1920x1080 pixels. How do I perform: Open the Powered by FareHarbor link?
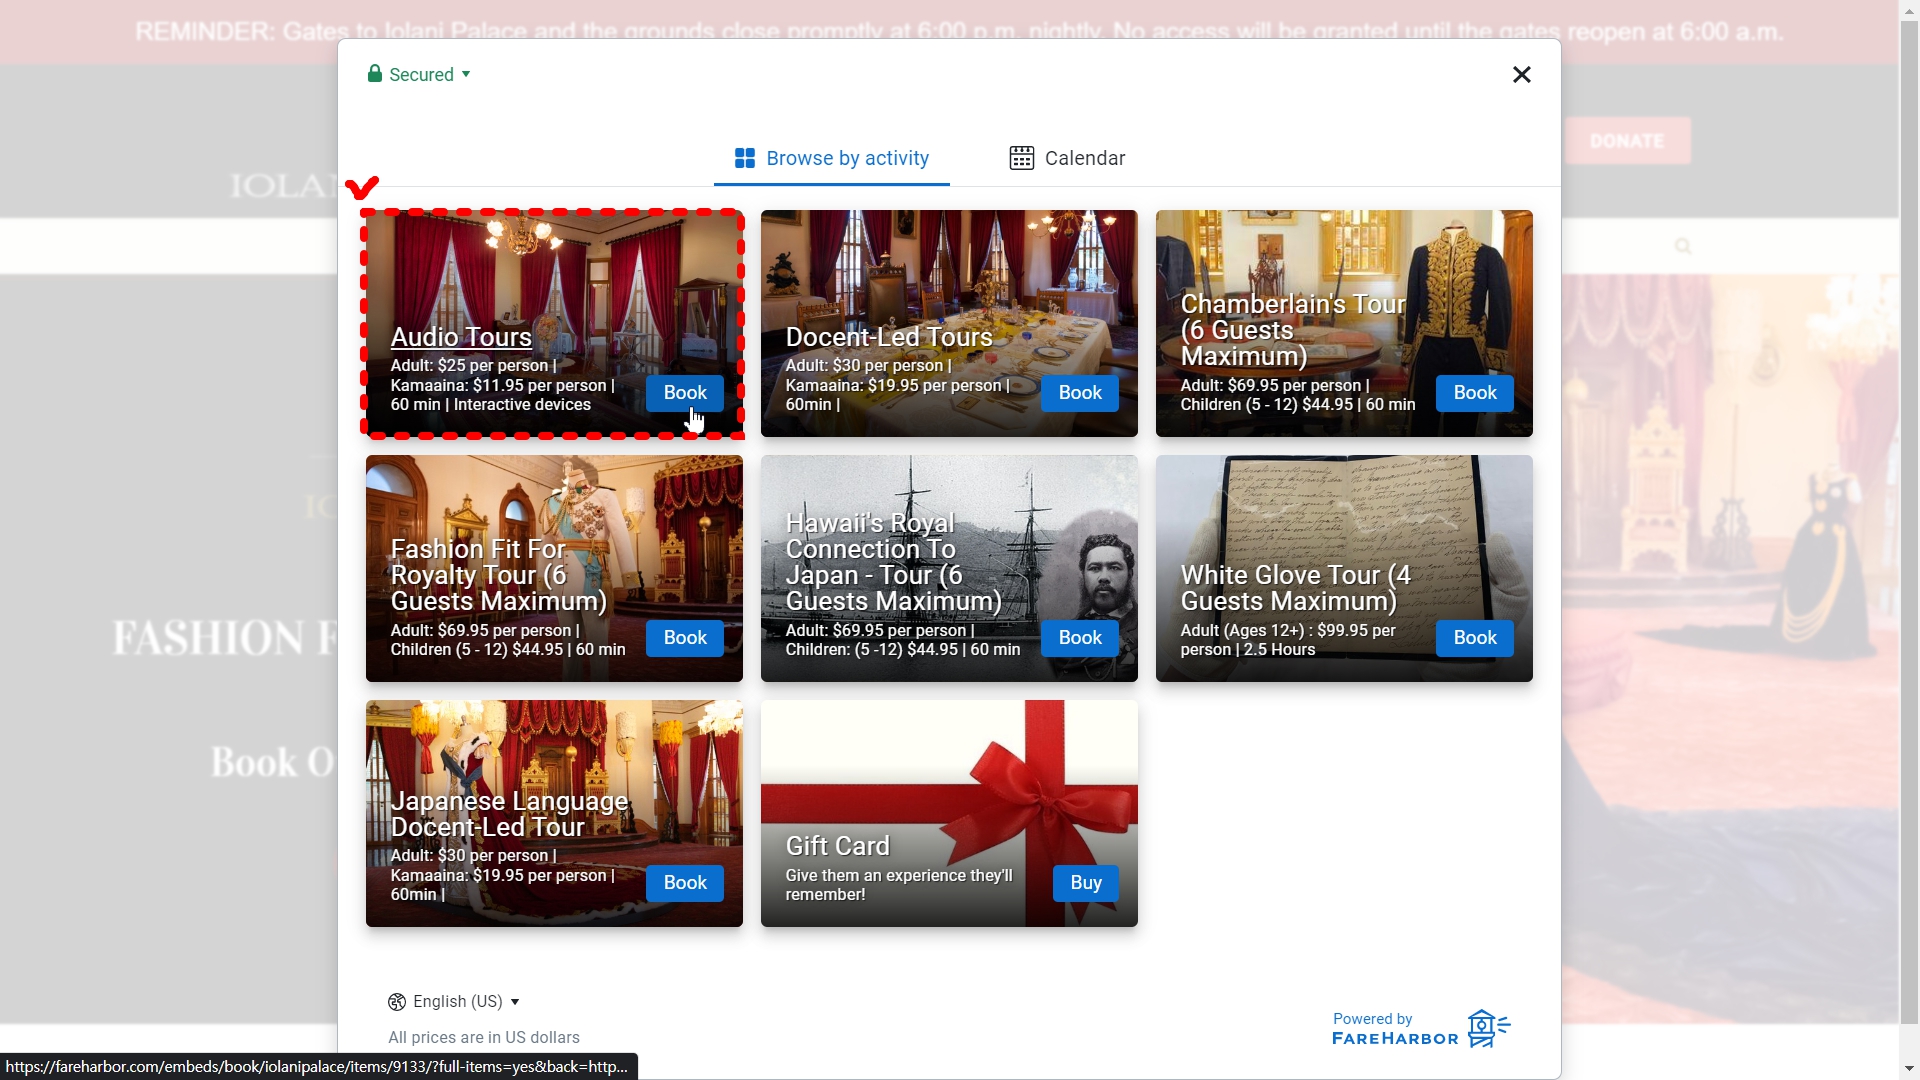point(1421,1029)
